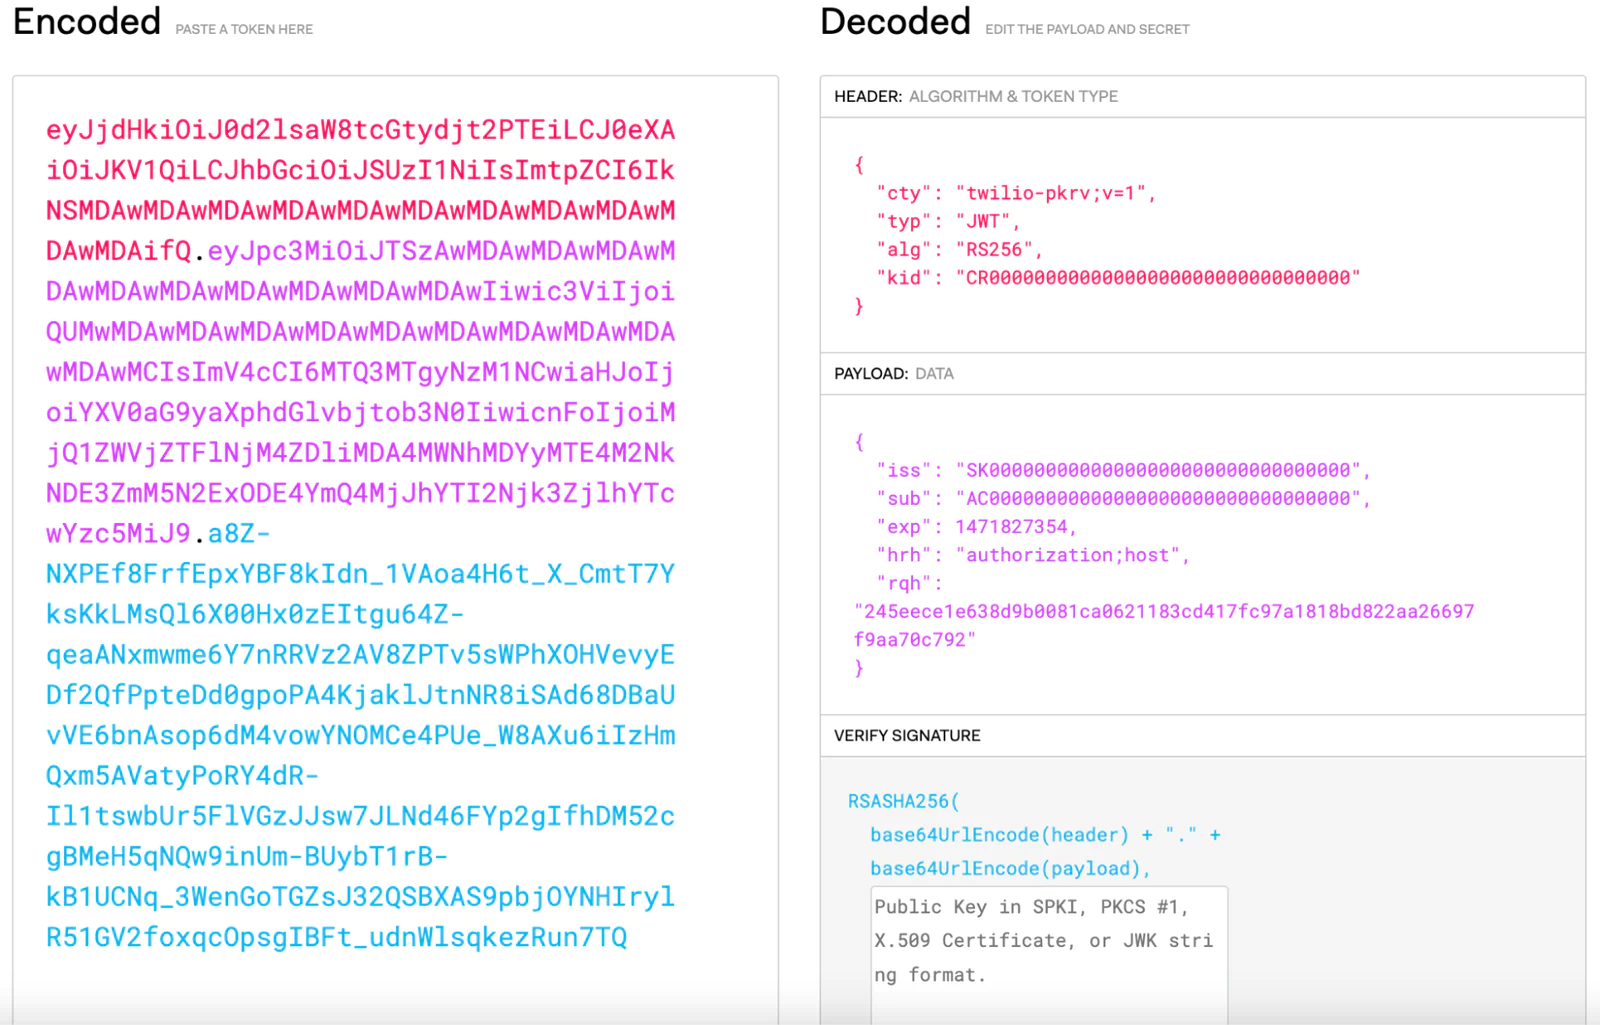Click "PASTE A TOKEN HERE" label
The height and width of the screenshot is (1025, 1600).
244,29
